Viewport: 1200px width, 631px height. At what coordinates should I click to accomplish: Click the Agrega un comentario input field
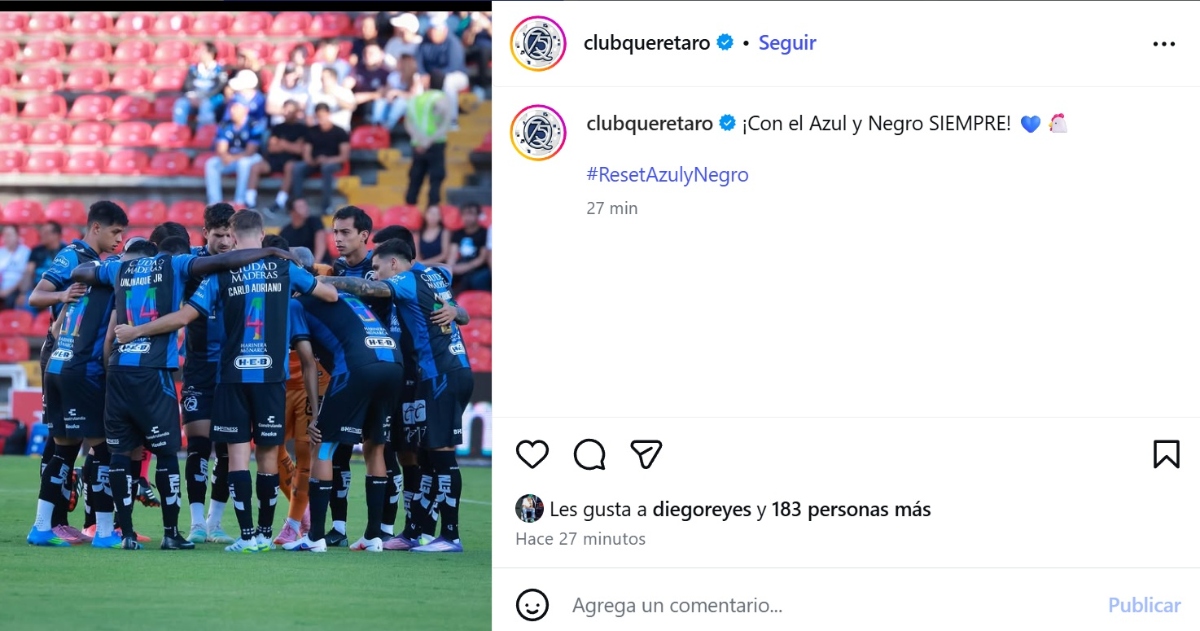pyautogui.click(x=830, y=605)
